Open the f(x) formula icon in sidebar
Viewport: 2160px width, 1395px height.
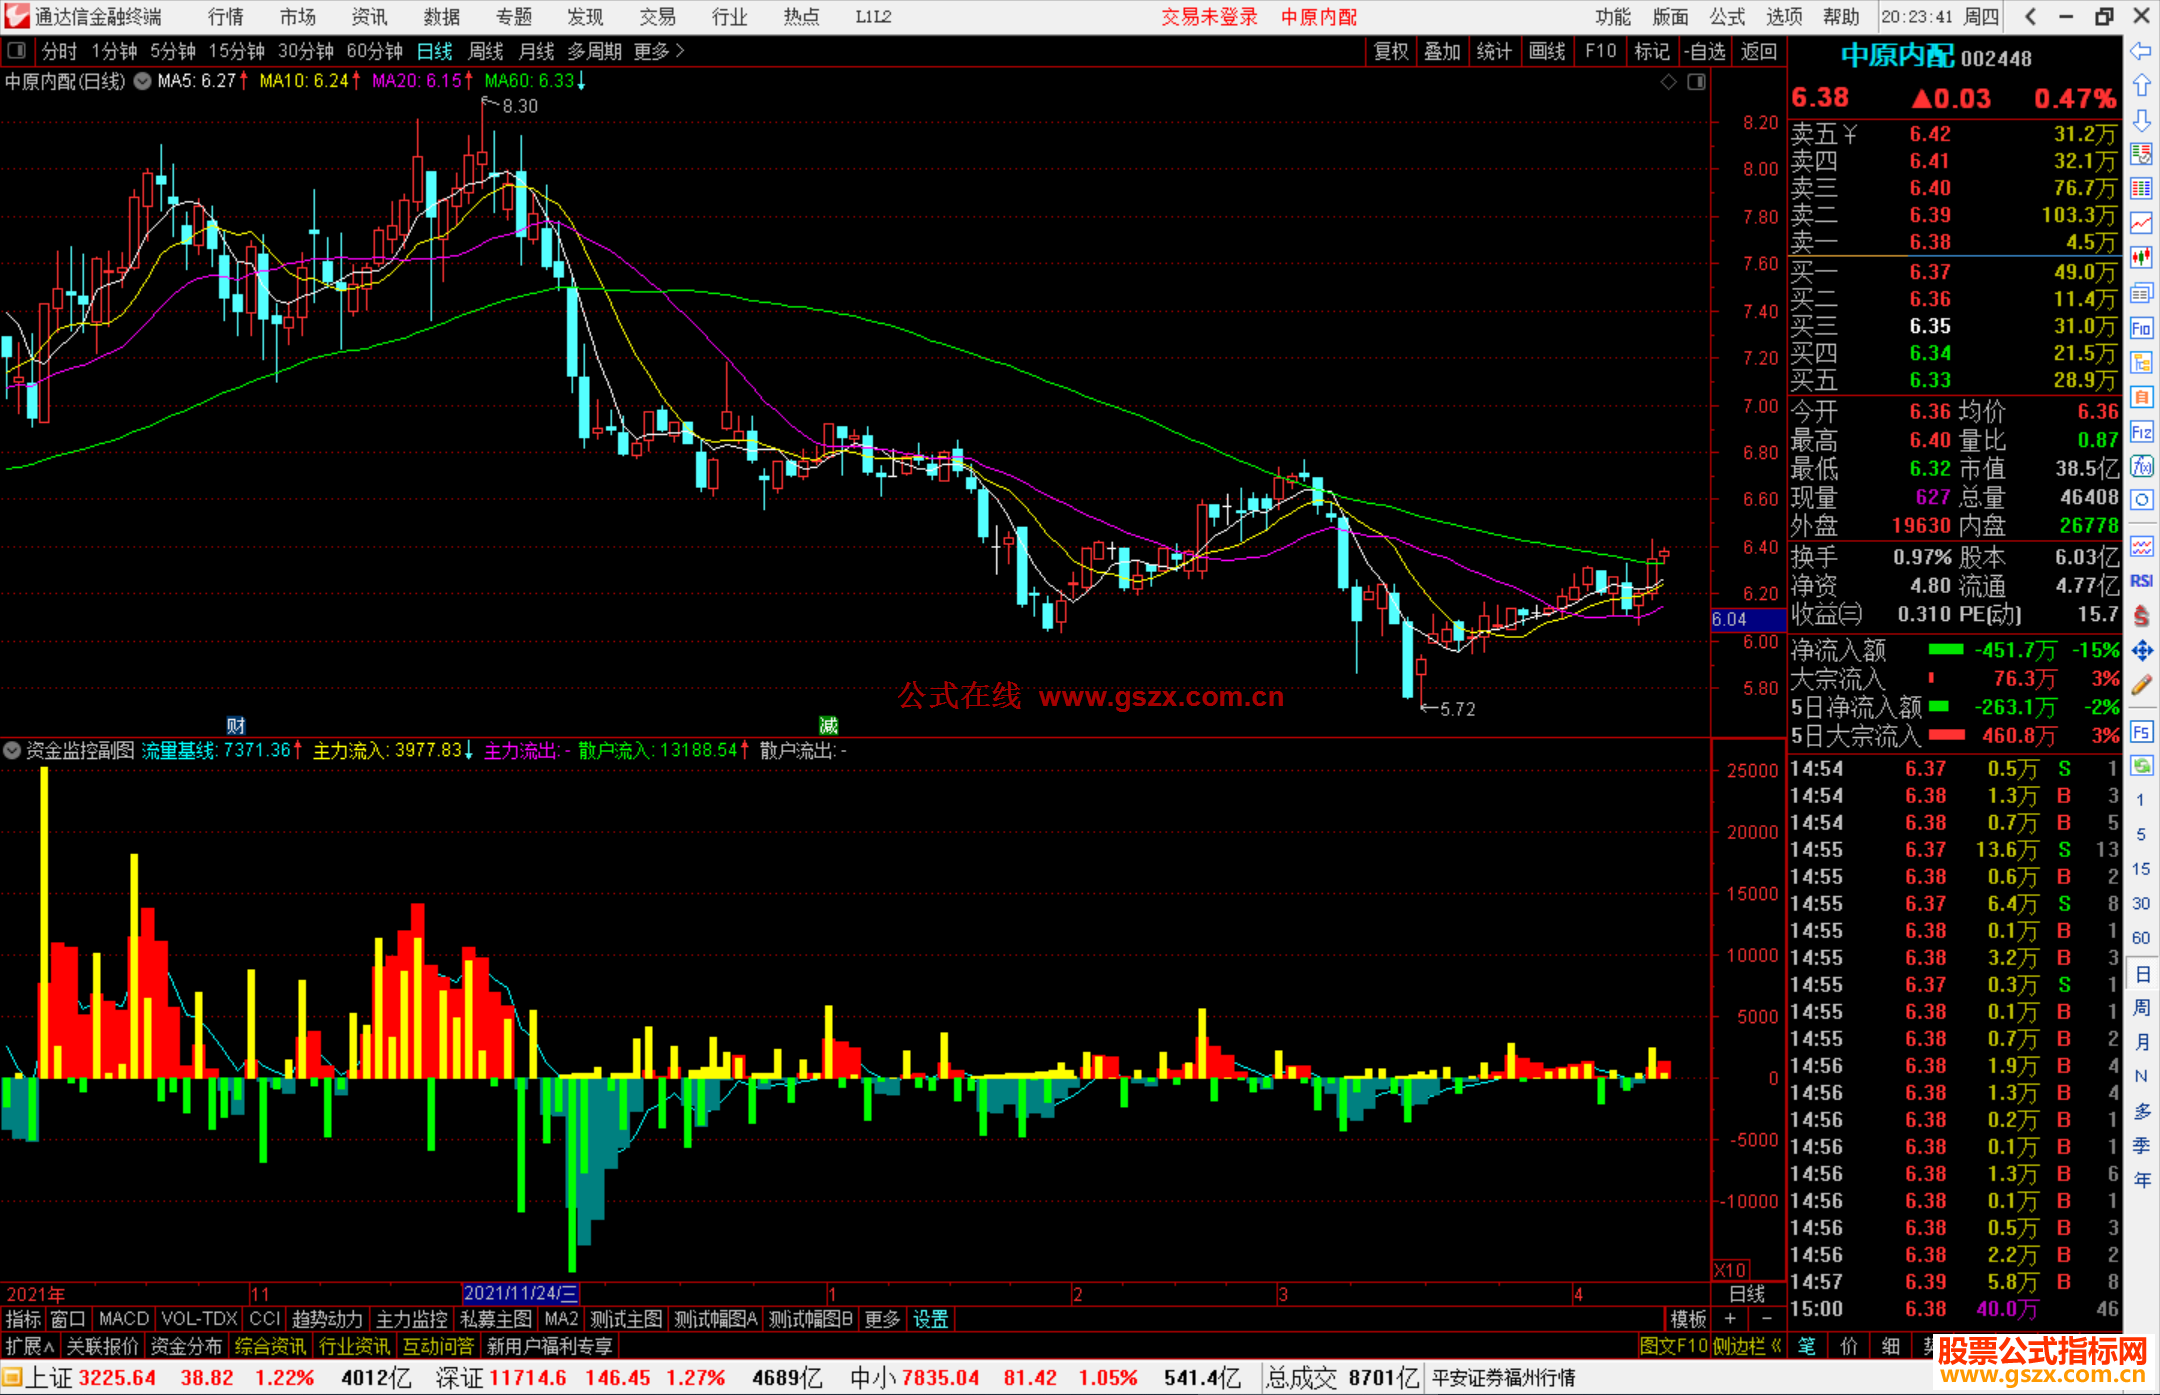click(x=2141, y=466)
